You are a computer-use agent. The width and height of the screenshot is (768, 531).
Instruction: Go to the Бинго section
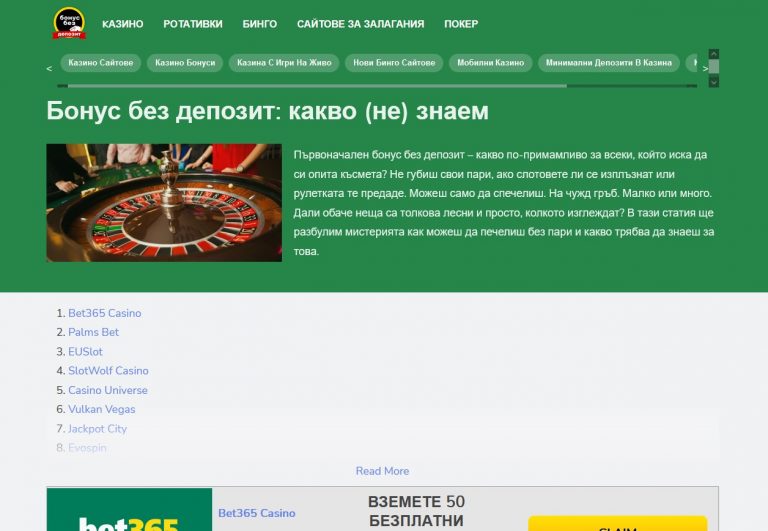pos(260,24)
